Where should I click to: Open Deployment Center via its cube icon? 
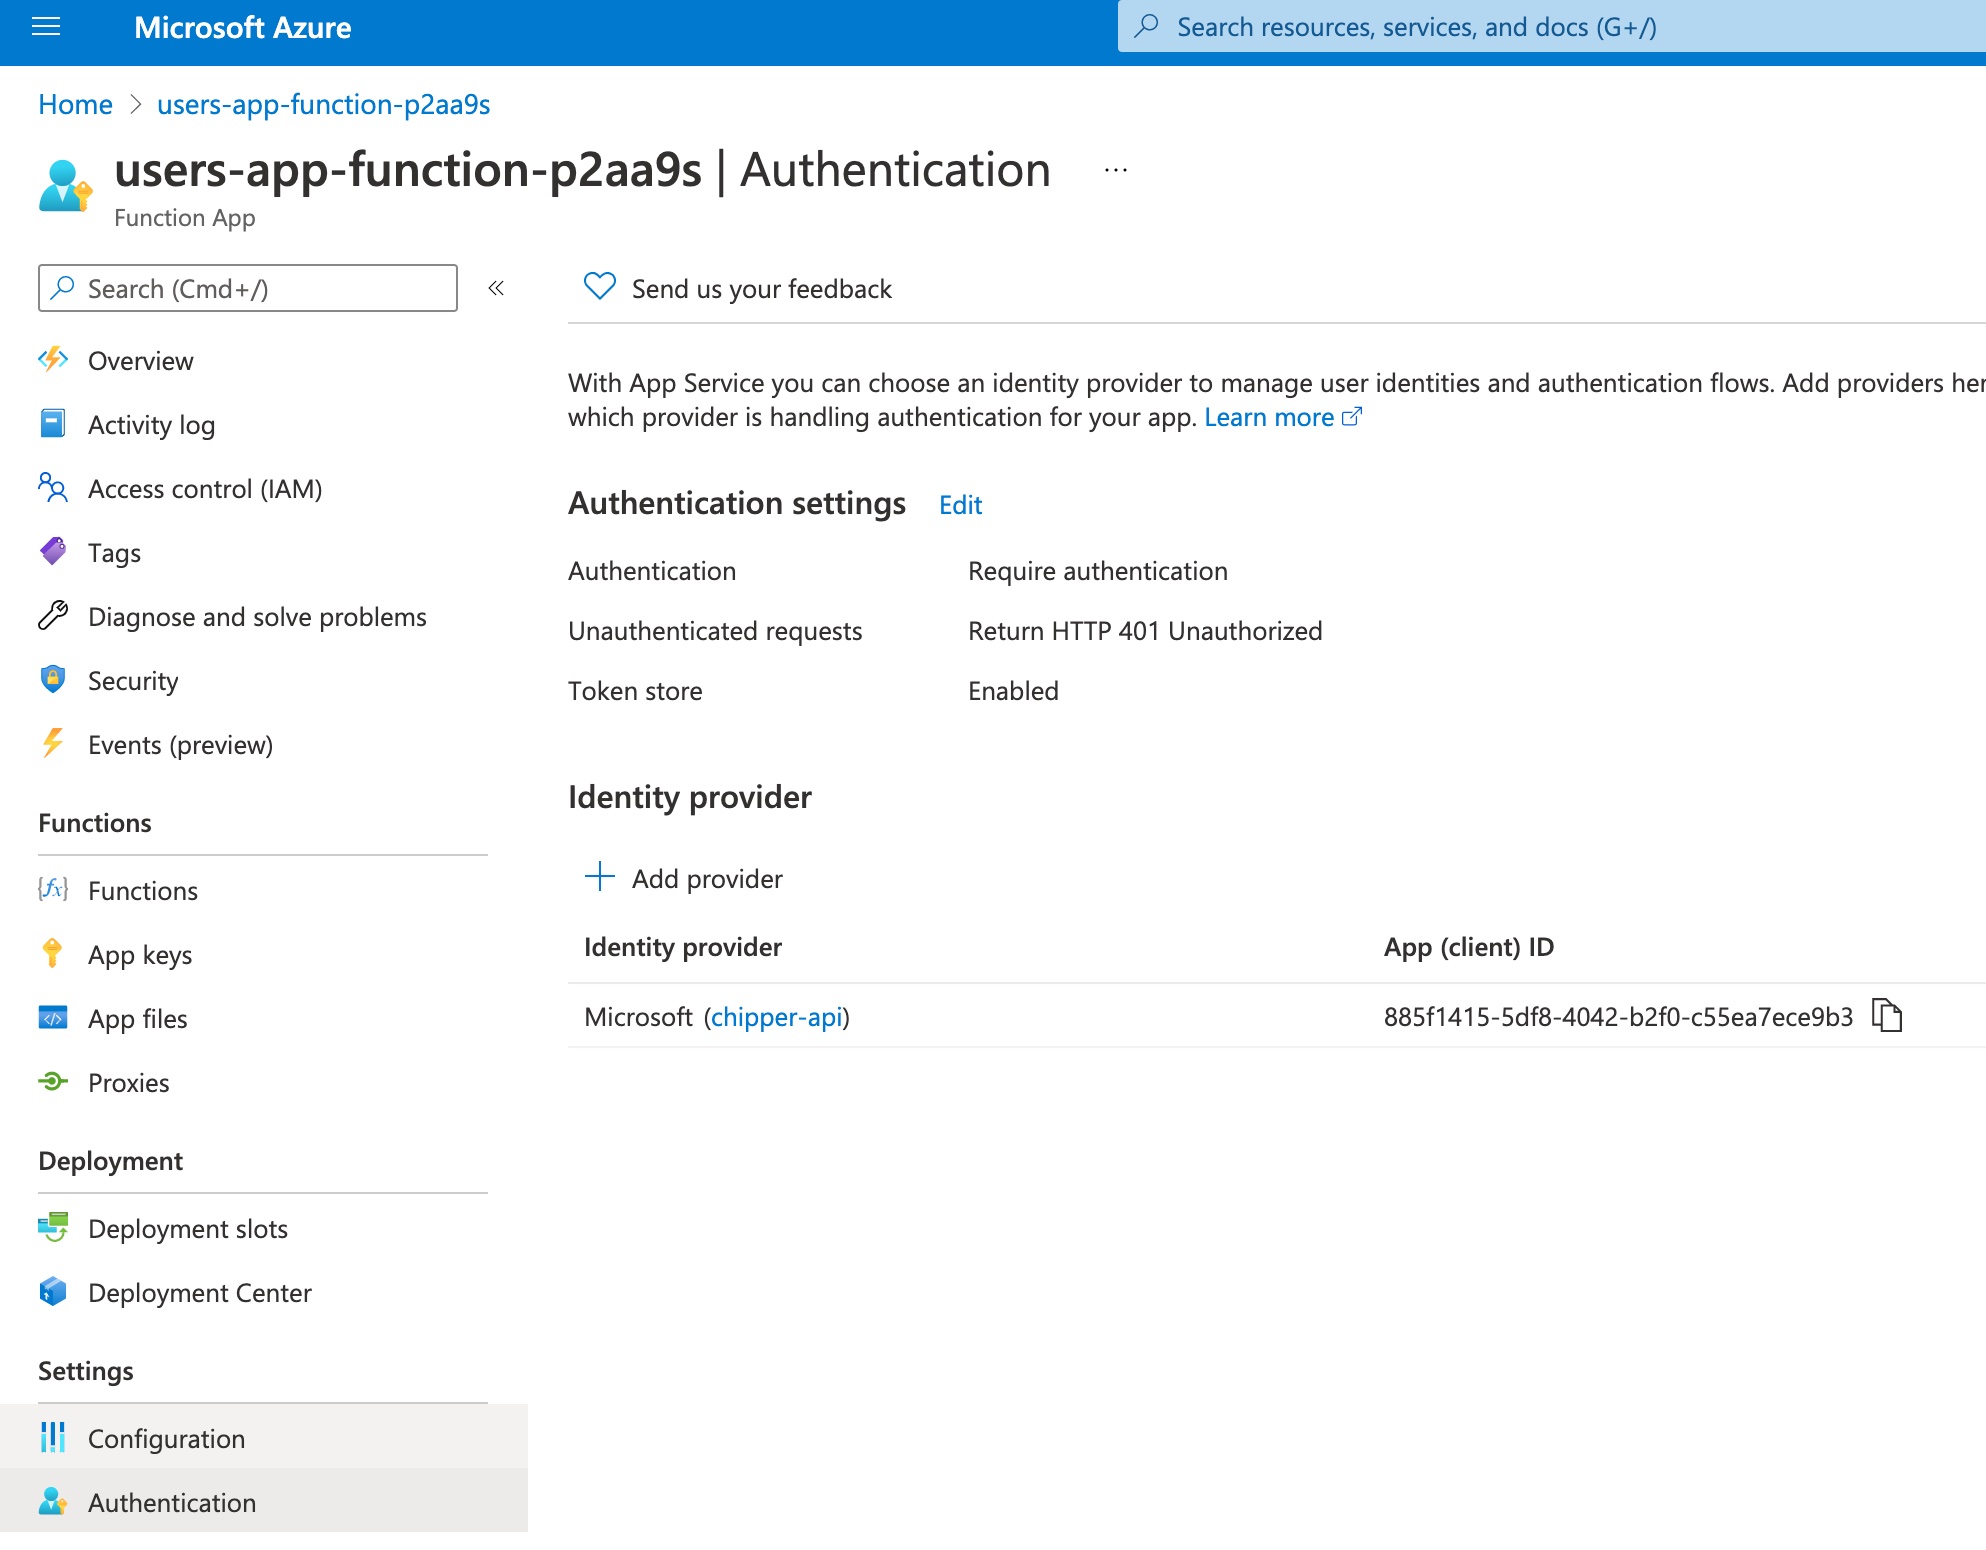[53, 1292]
